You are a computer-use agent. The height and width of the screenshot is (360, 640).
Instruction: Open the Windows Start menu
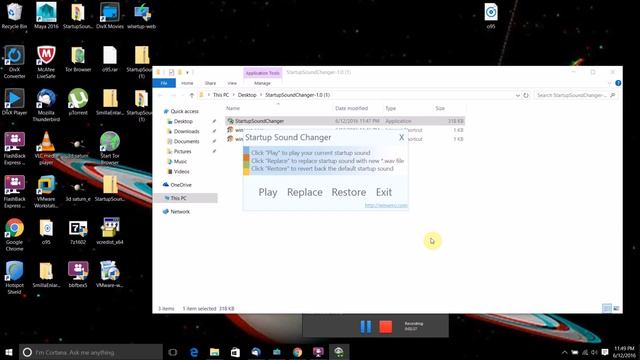pos(9,352)
